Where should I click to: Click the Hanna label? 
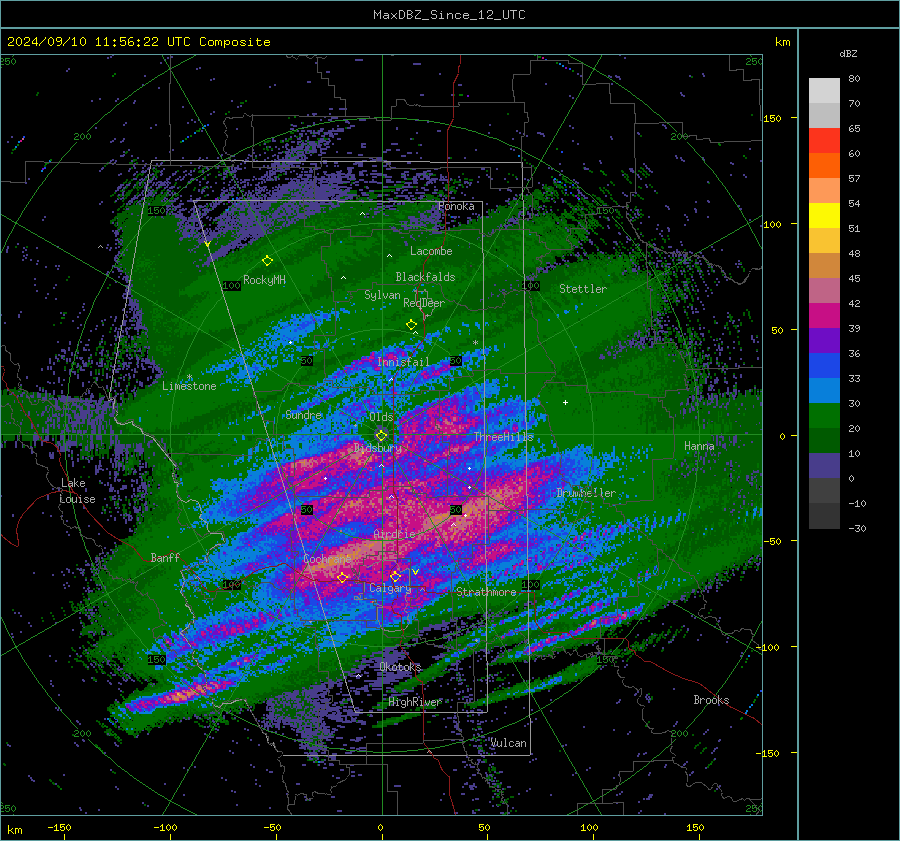699,446
